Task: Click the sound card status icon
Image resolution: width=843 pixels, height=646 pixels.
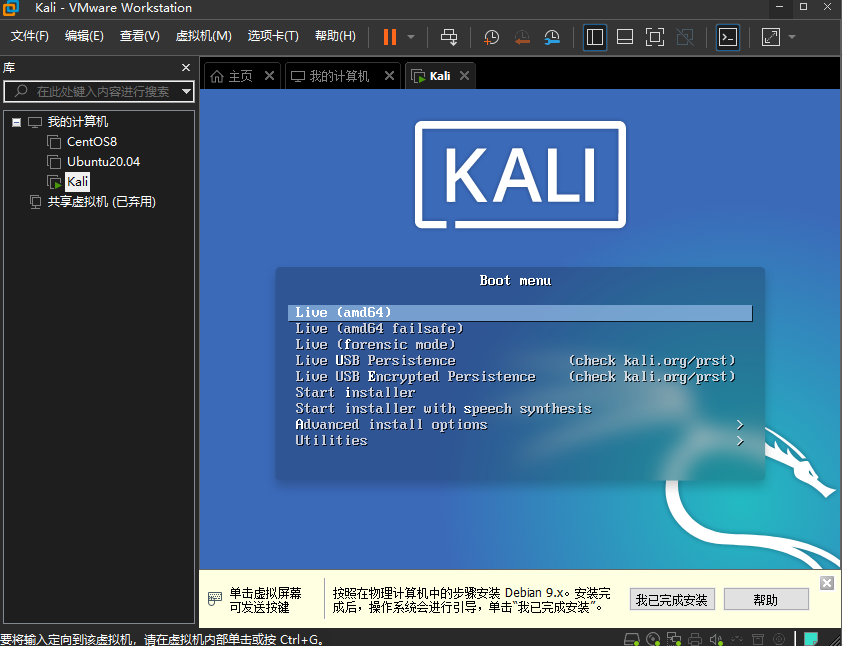Action: point(716,640)
